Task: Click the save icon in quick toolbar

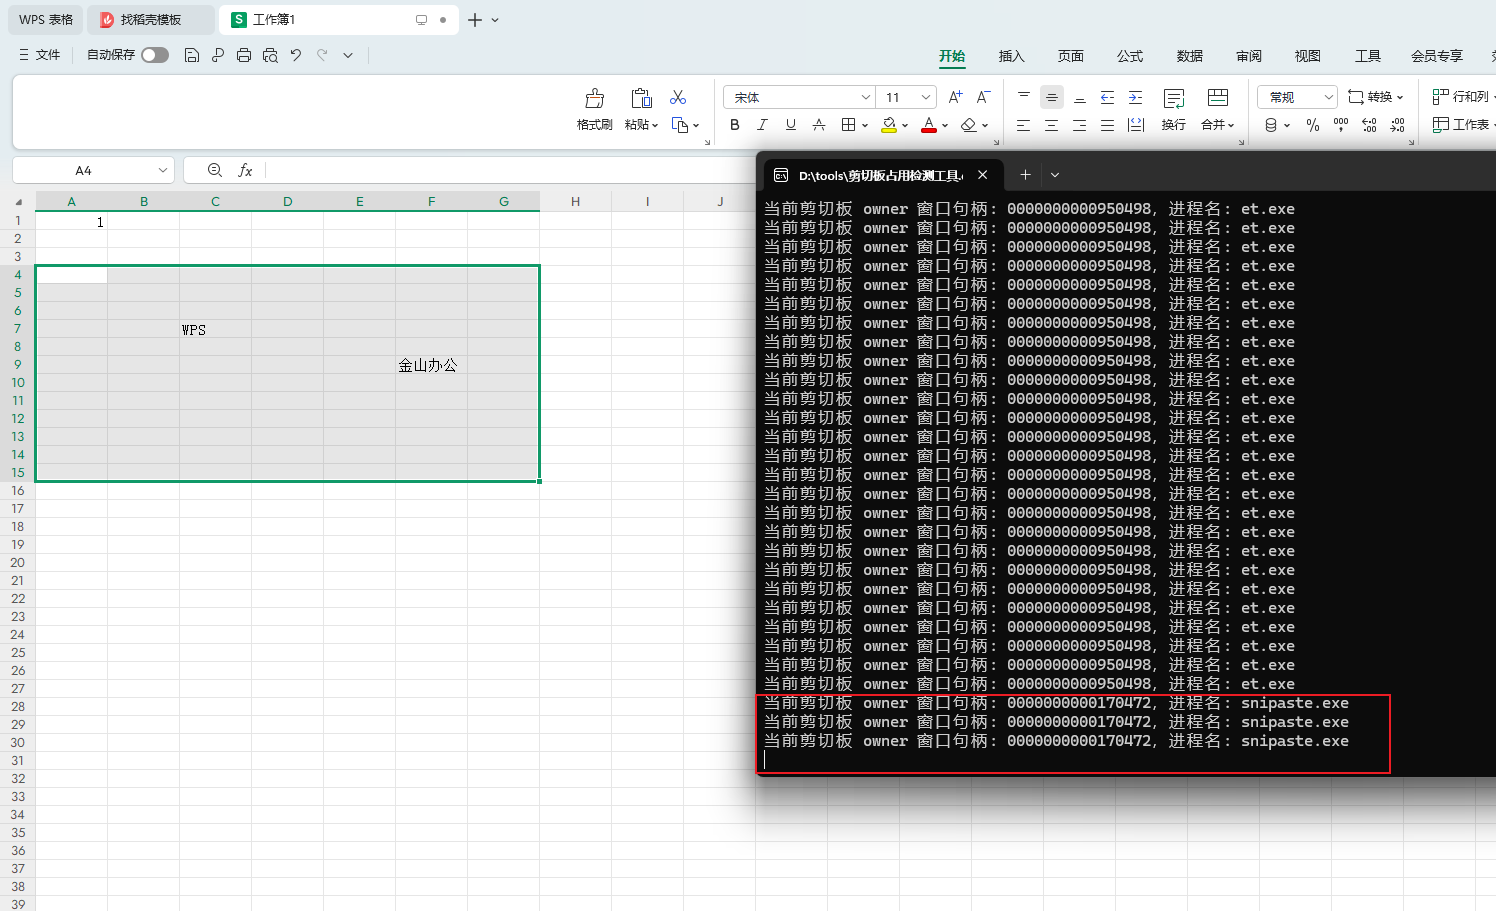Action: 192,55
